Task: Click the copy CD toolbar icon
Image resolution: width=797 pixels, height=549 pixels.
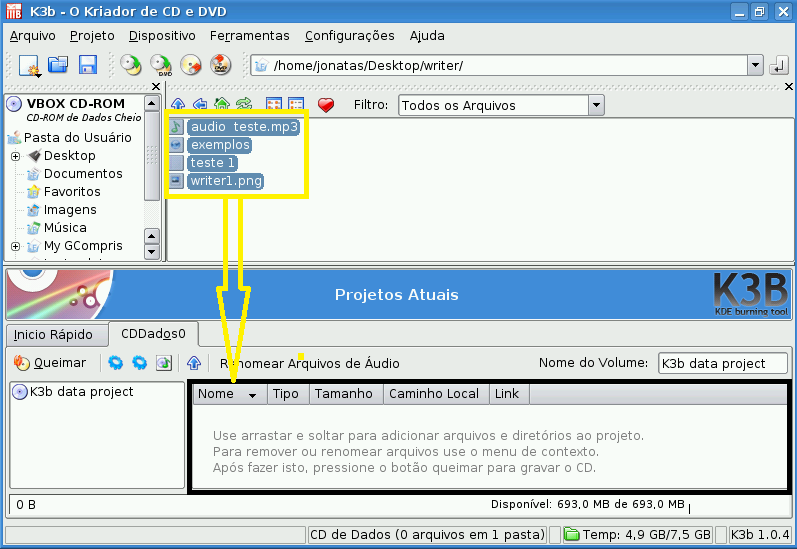Action: (131, 65)
